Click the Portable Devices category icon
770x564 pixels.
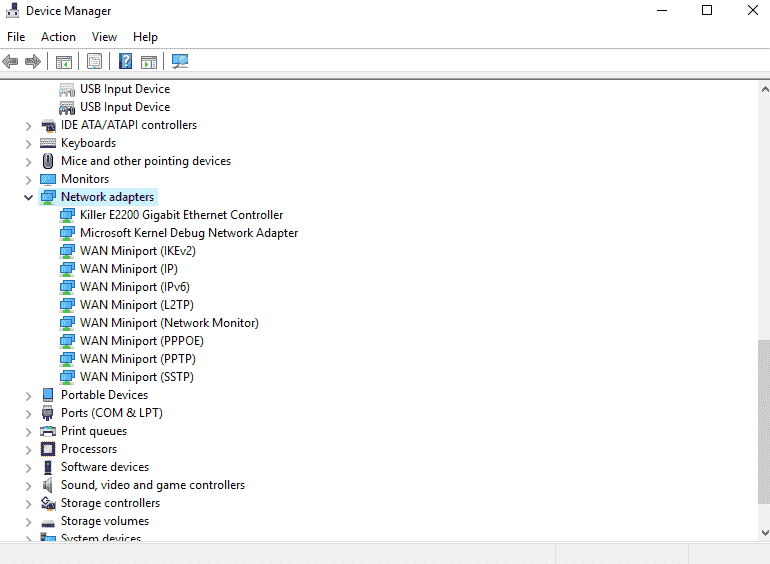coord(48,395)
